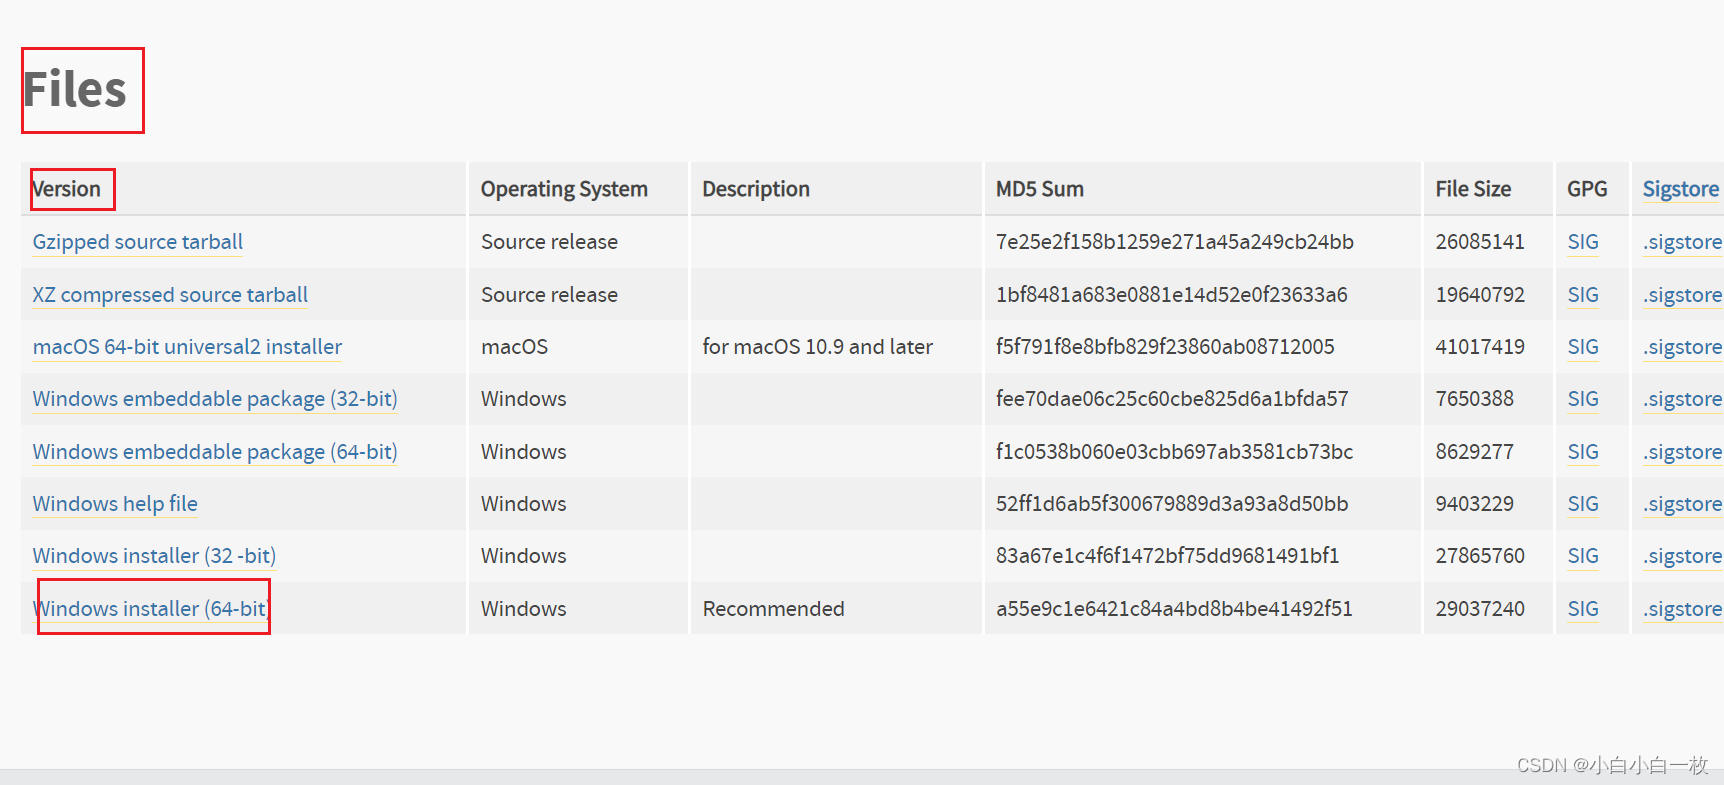1724x785 pixels.
Task: Click file size 8629277
Action: pos(1475,452)
